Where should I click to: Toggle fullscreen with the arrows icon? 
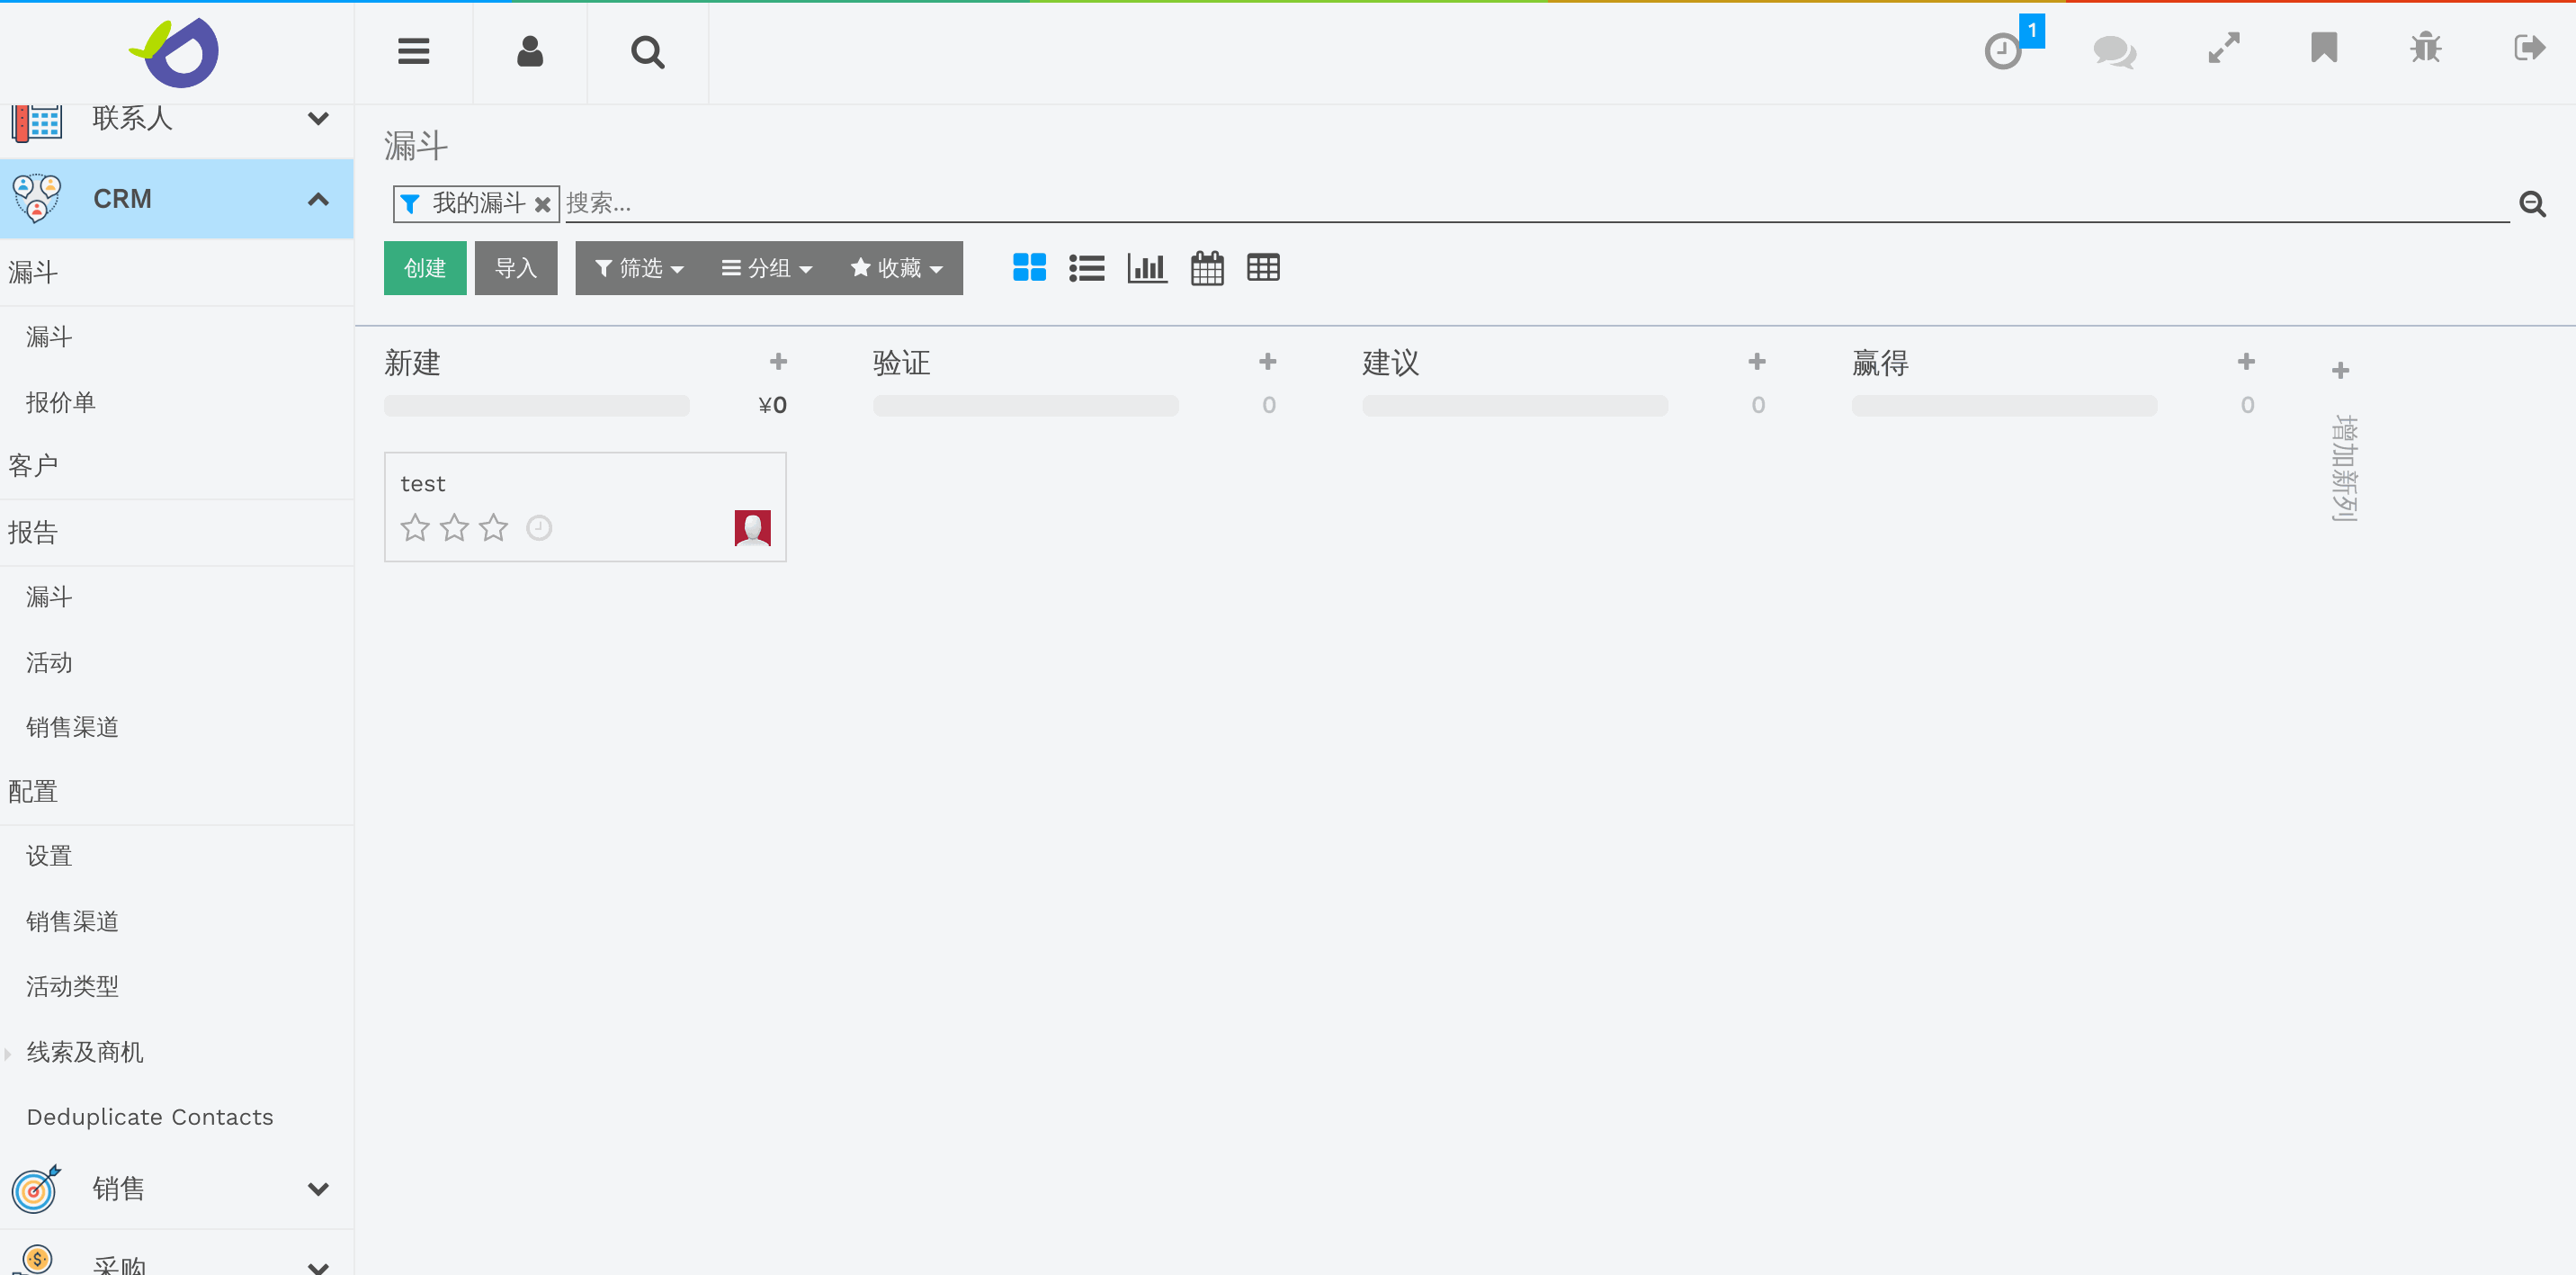2223,48
